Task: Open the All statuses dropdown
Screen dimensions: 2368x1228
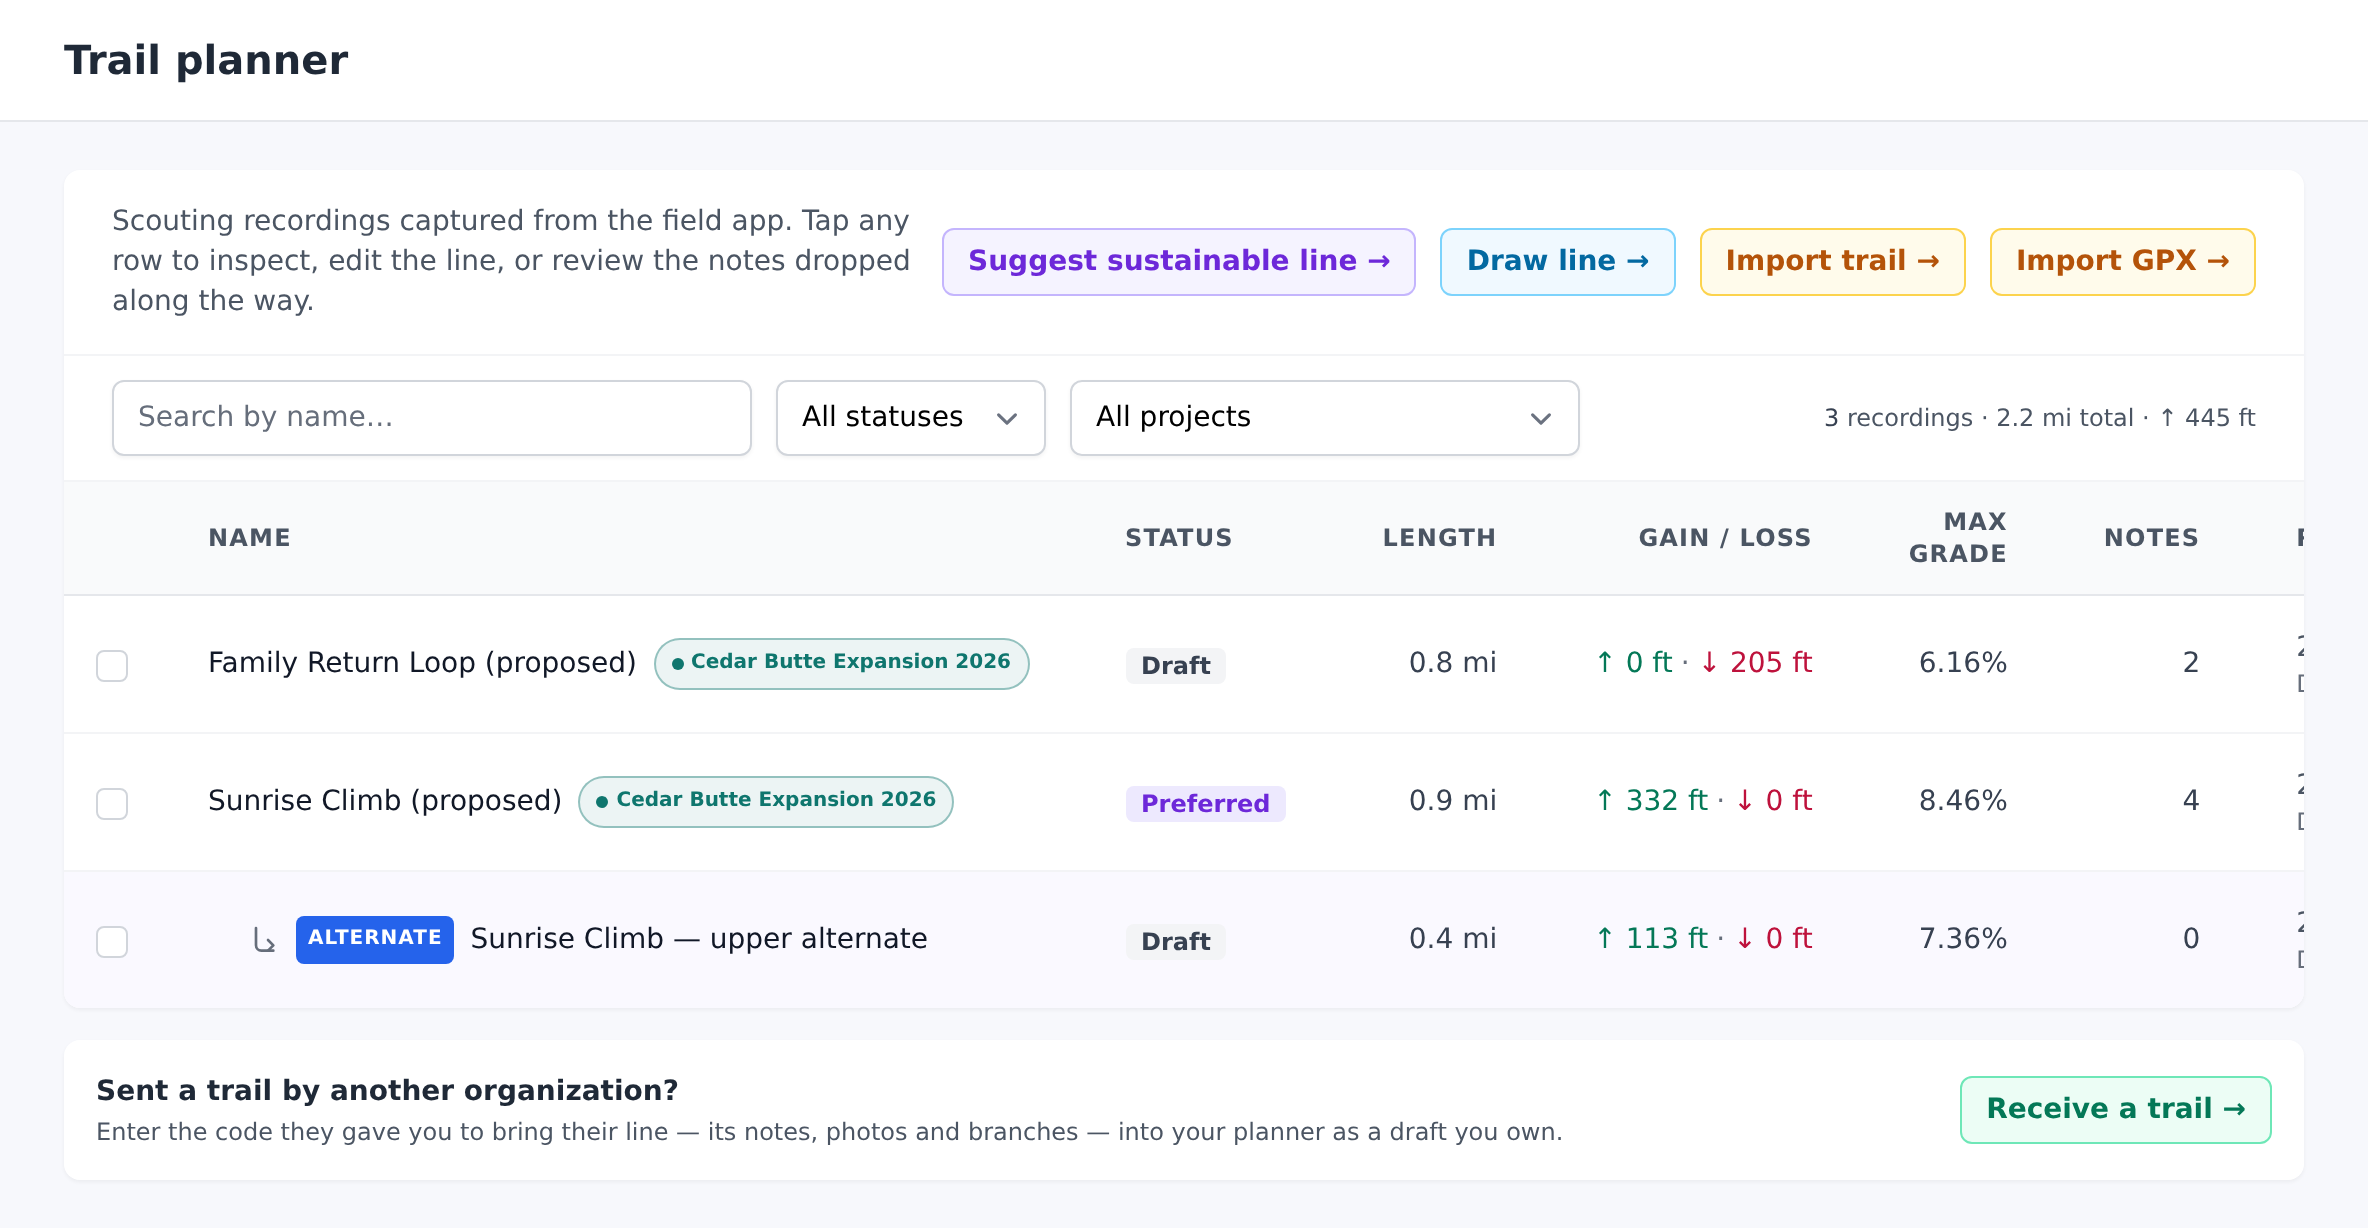Action: point(911,418)
